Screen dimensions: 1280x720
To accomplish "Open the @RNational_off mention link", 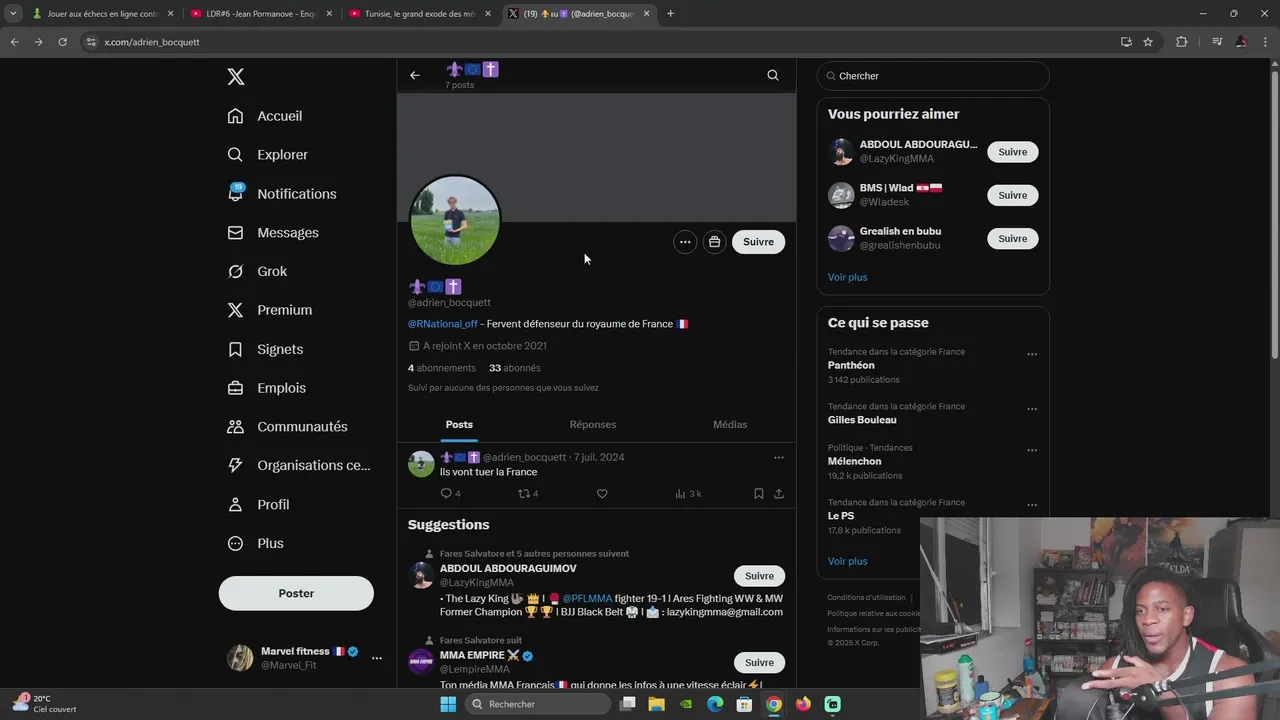I will 443,324.
